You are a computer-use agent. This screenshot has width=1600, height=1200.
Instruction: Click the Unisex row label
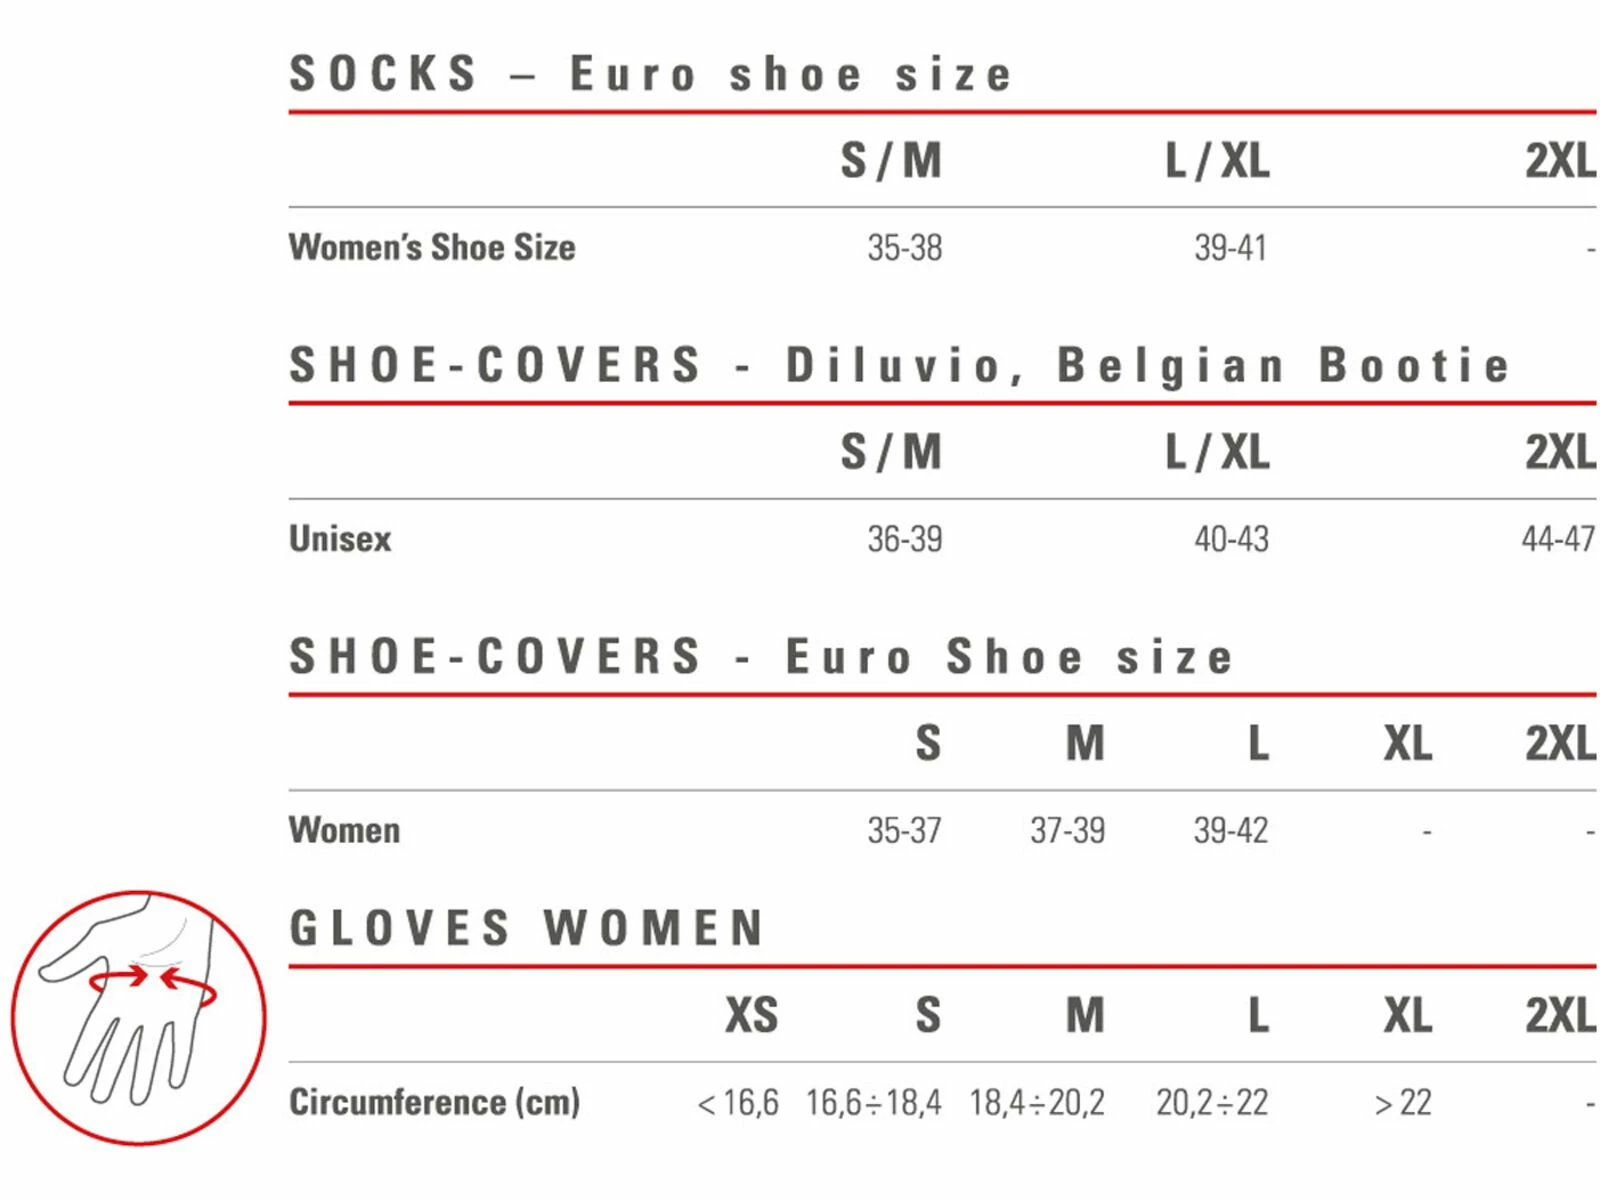tap(340, 539)
